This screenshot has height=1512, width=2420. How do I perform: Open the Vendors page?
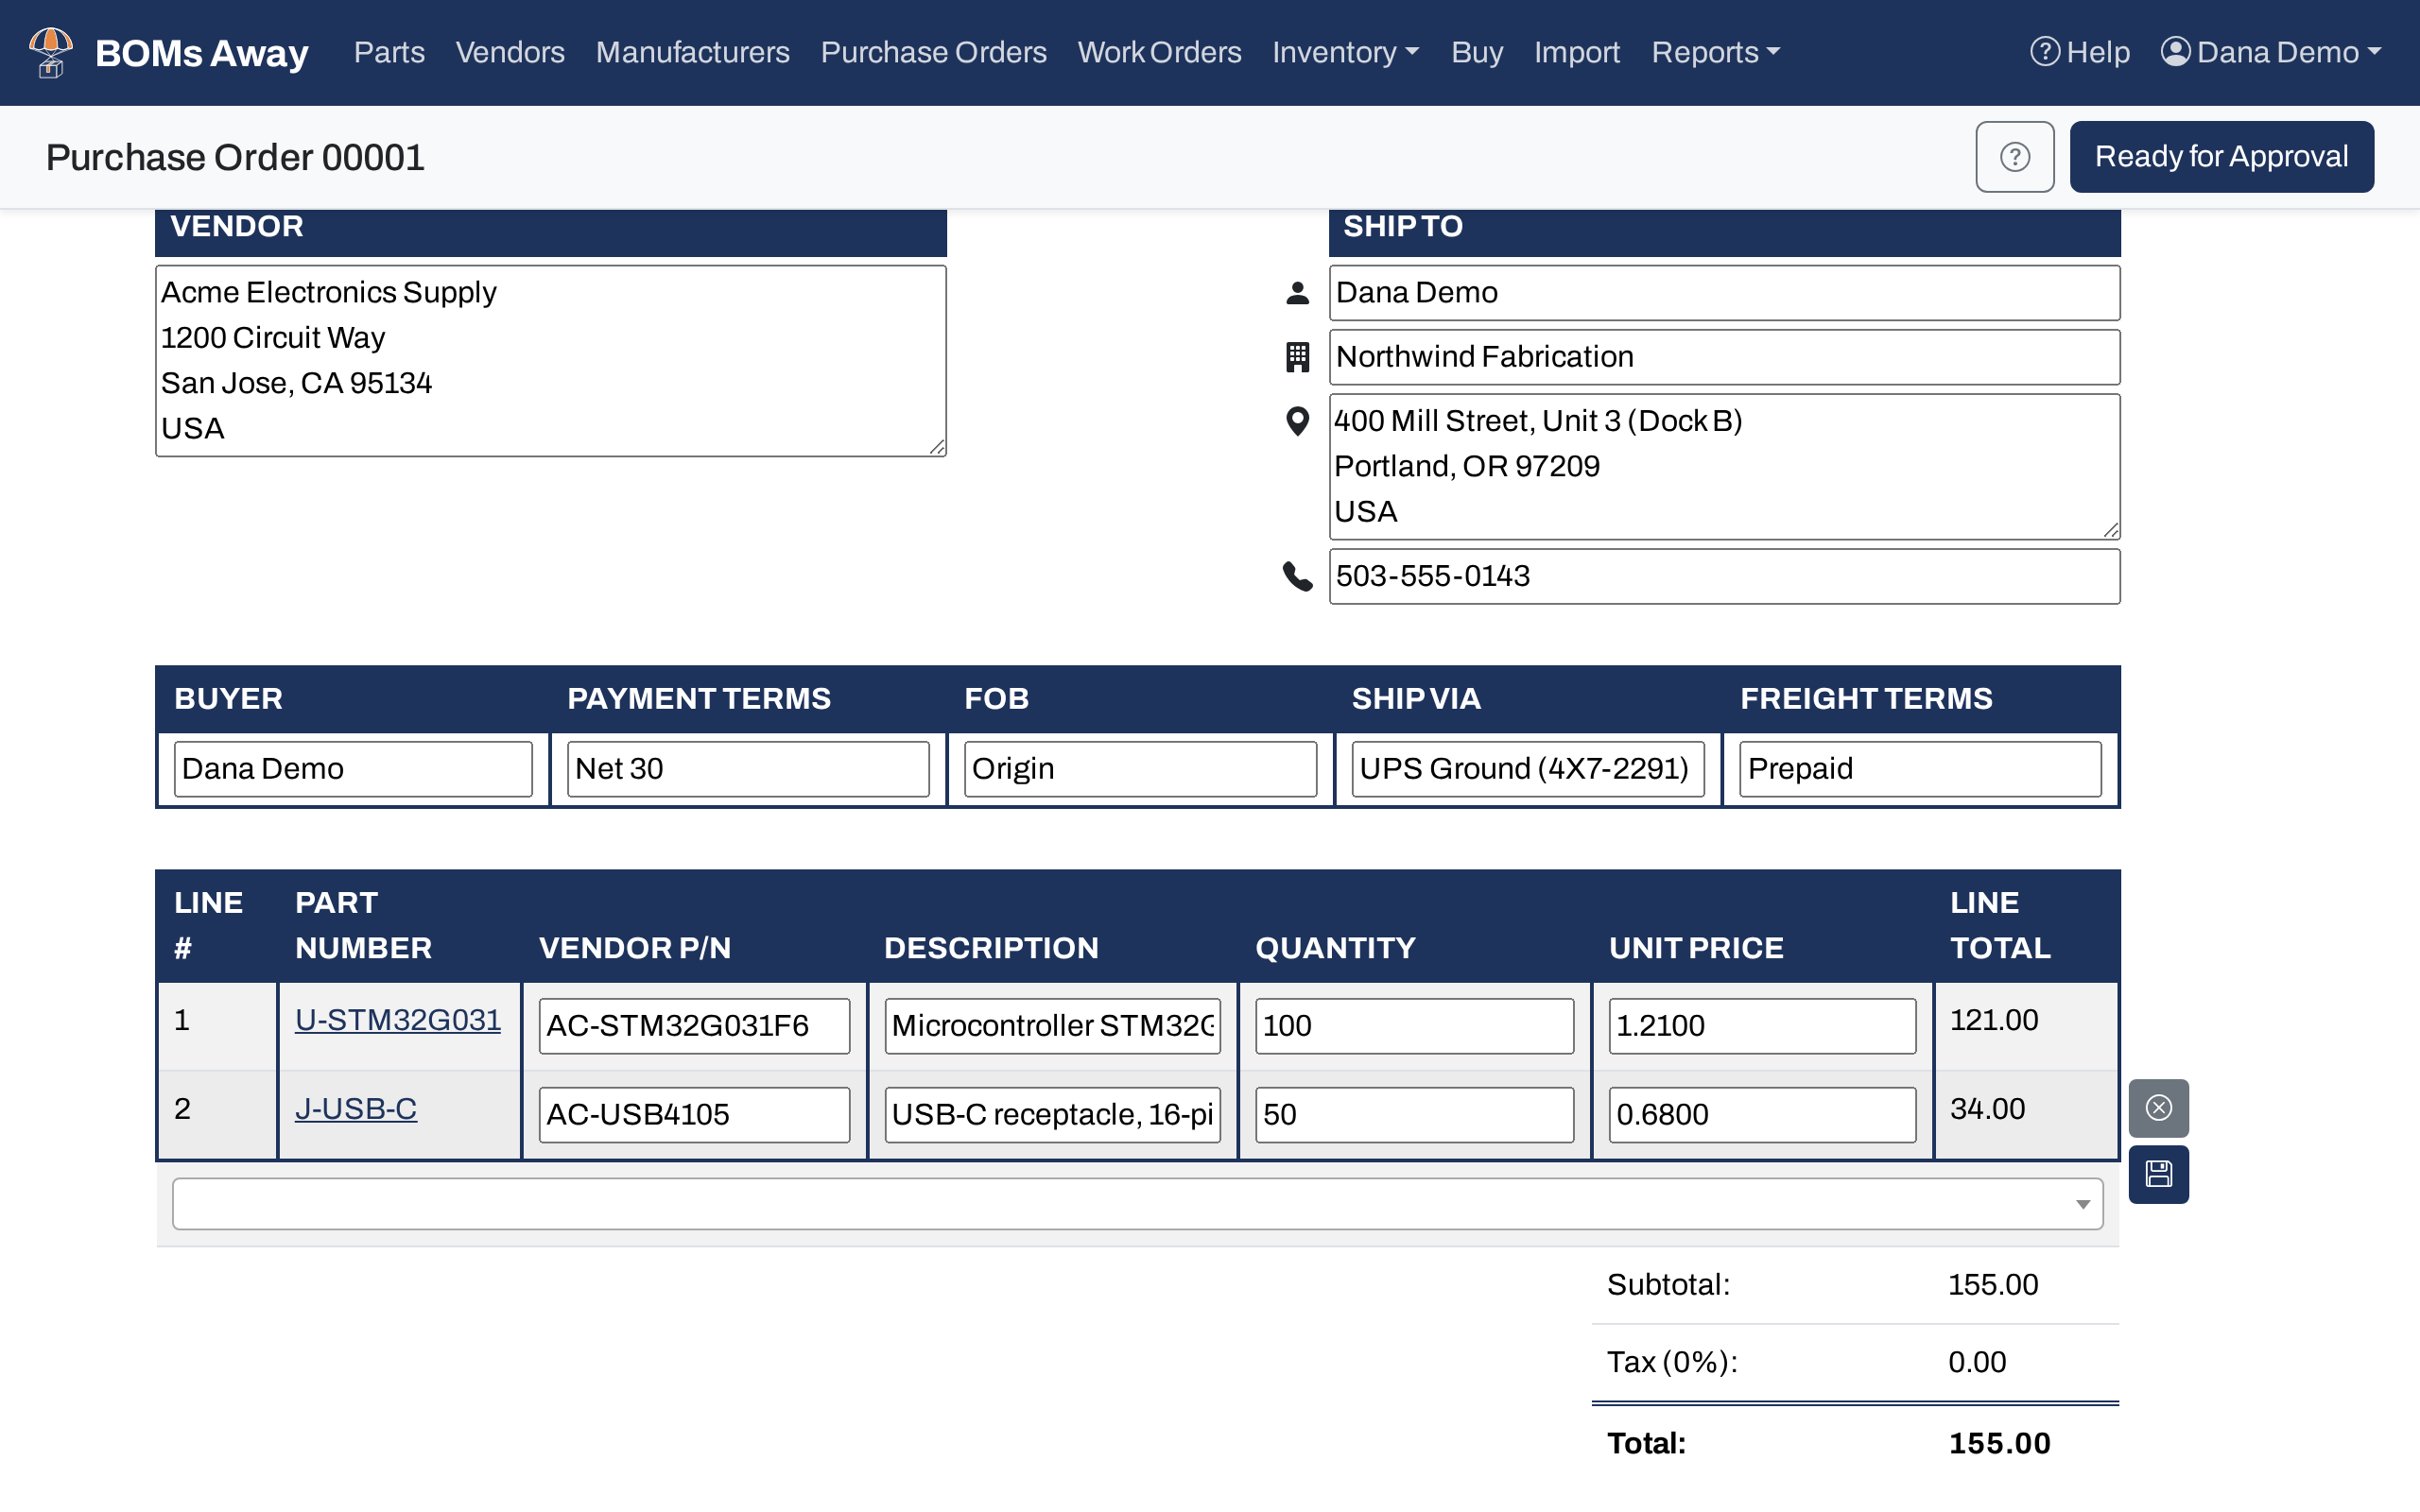click(x=510, y=52)
